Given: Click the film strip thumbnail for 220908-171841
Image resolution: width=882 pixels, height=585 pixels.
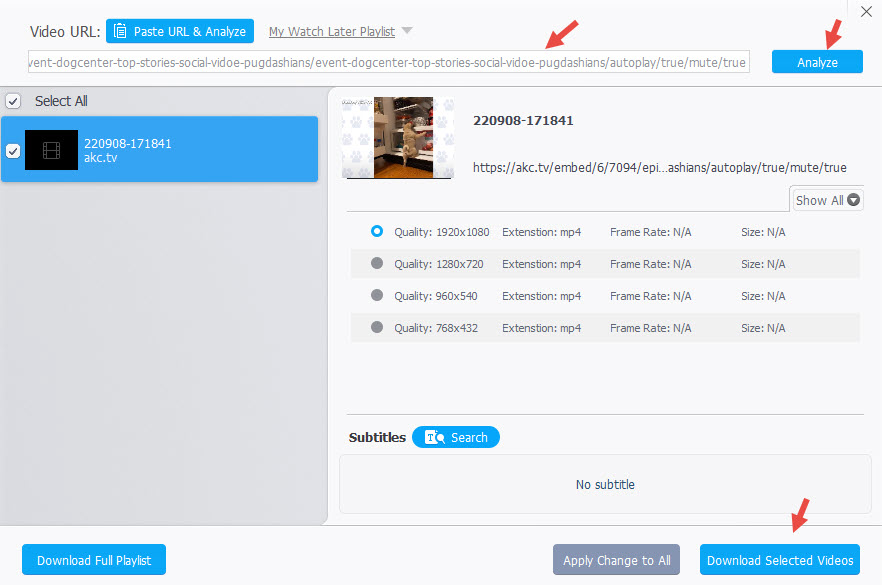Looking at the screenshot, I should coord(51,150).
